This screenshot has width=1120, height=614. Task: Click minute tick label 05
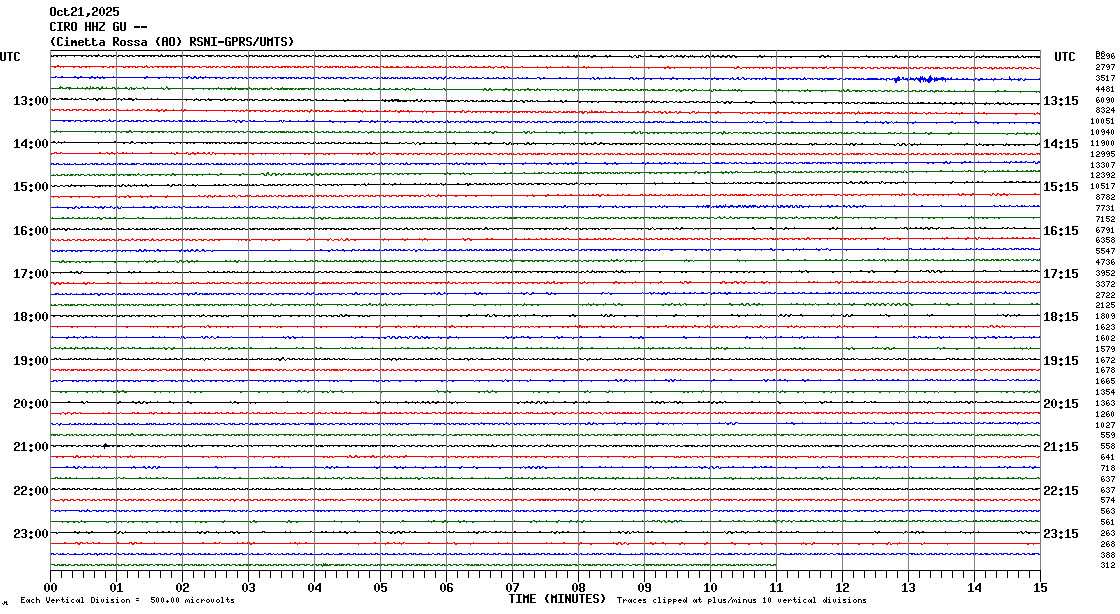click(381, 588)
